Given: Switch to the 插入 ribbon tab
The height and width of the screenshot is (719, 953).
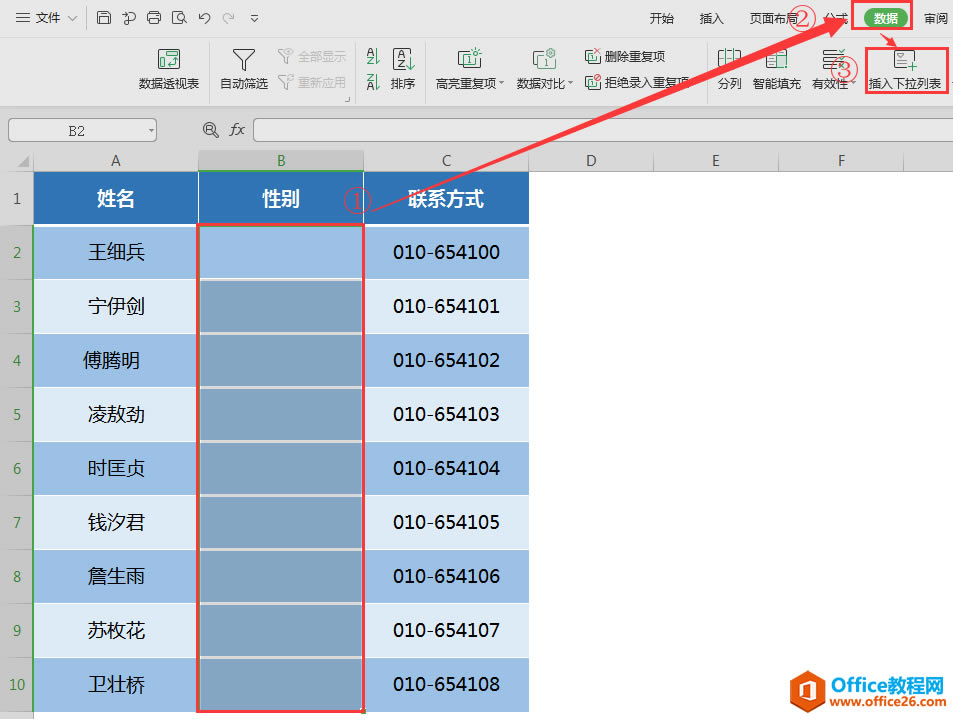Looking at the screenshot, I should pos(711,19).
